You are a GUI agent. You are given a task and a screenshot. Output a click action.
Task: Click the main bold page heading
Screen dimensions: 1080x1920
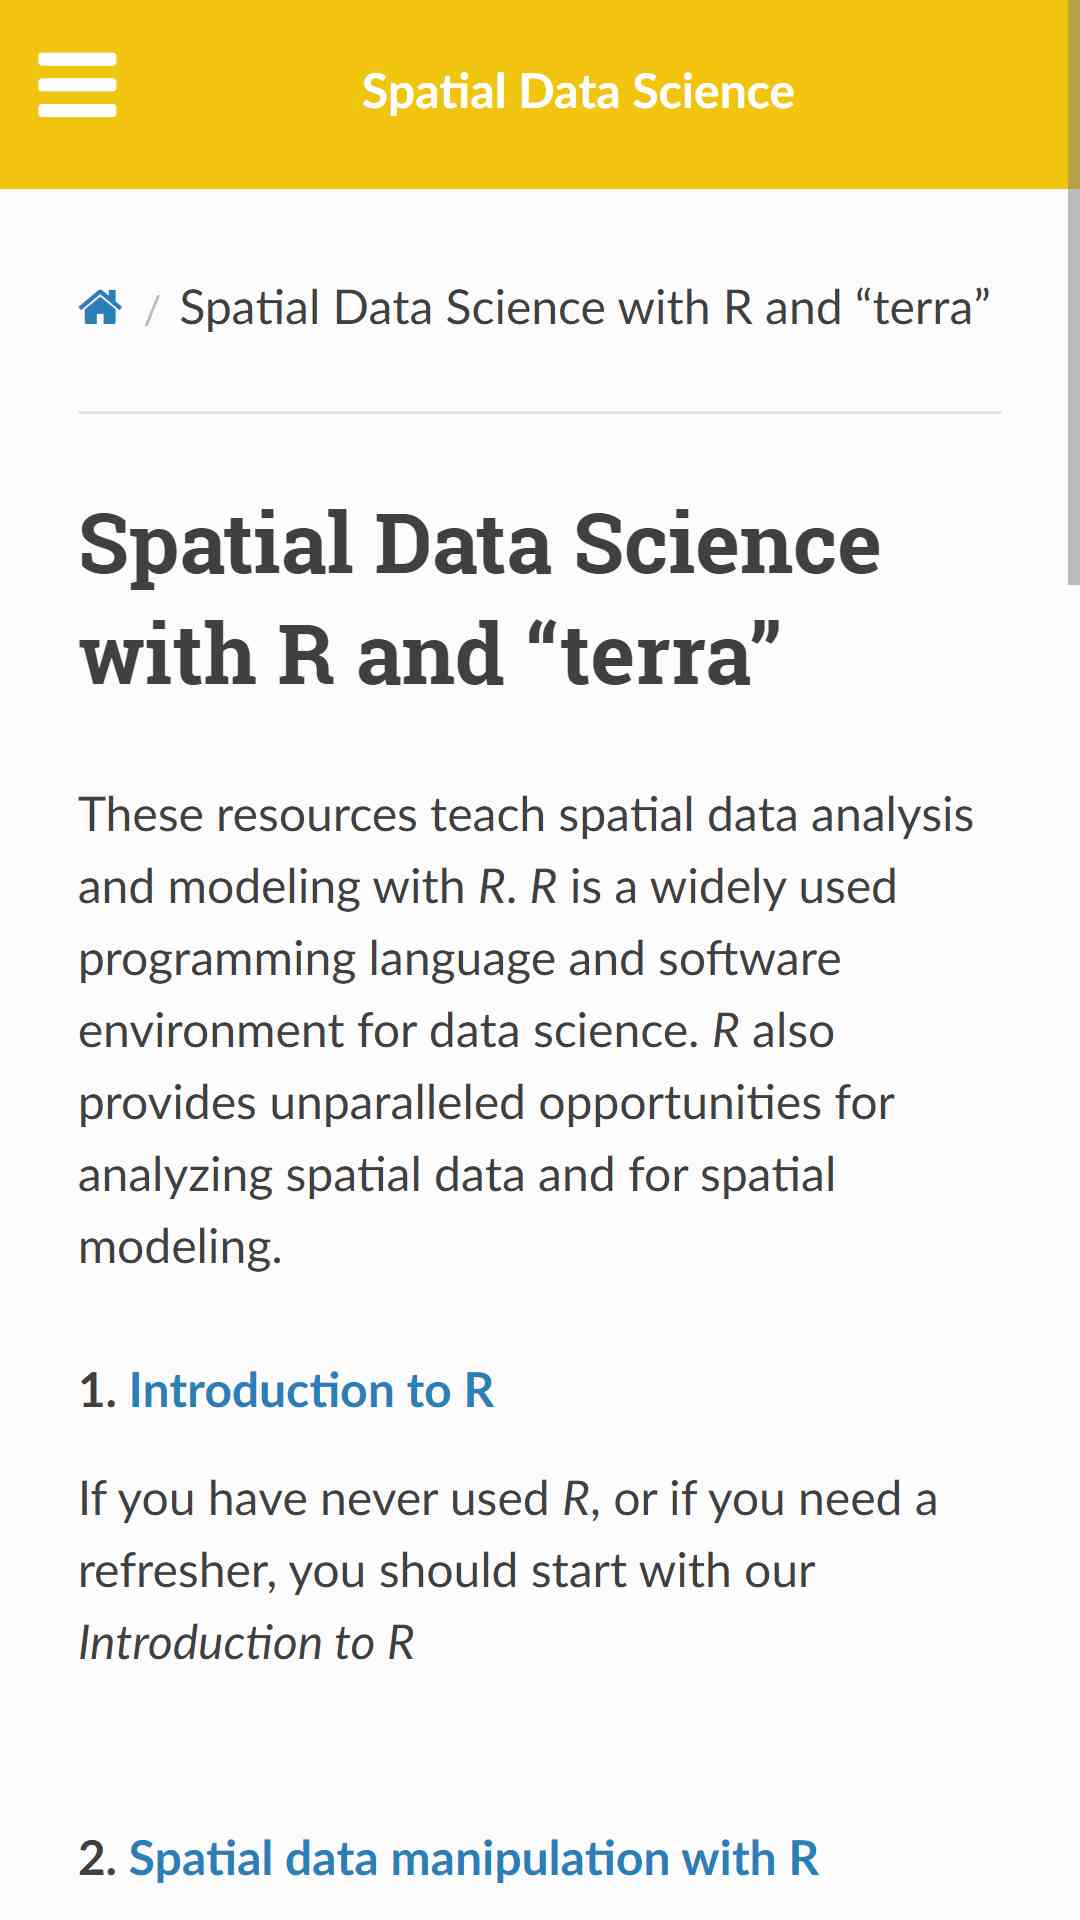pos(480,598)
